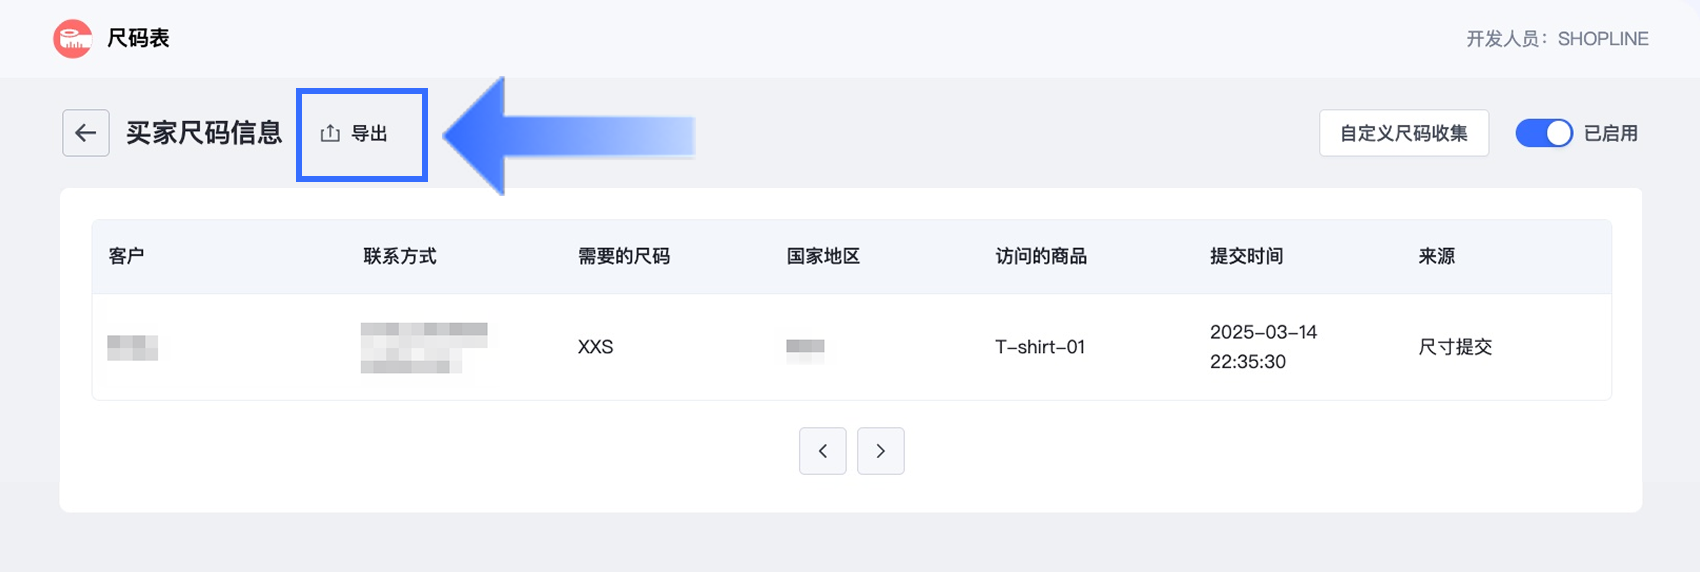Click the 客户 column header

click(x=126, y=257)
